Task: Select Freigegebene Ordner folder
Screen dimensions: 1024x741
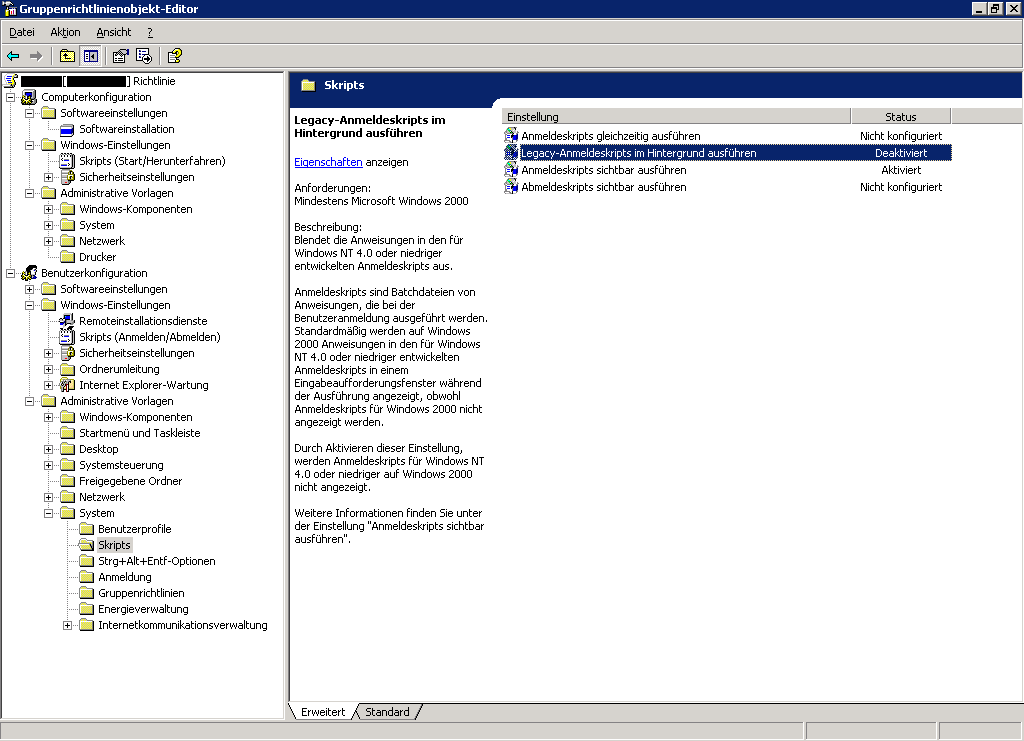Action: pos(131,481)
